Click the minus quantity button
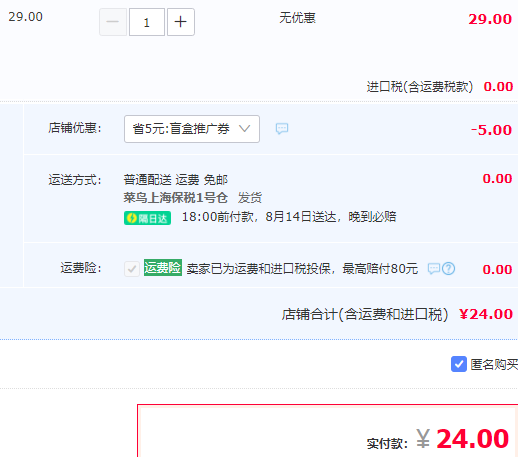 point(113,22)
